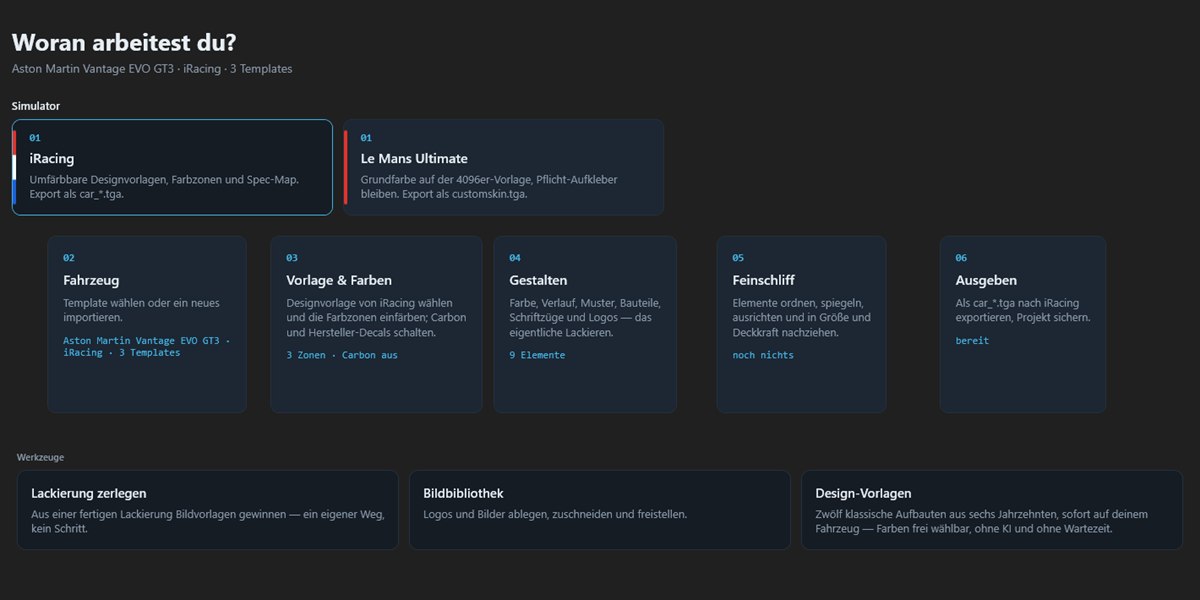Open the Vorlage & Farben step

pyautogui.click(x=376, y=324)
